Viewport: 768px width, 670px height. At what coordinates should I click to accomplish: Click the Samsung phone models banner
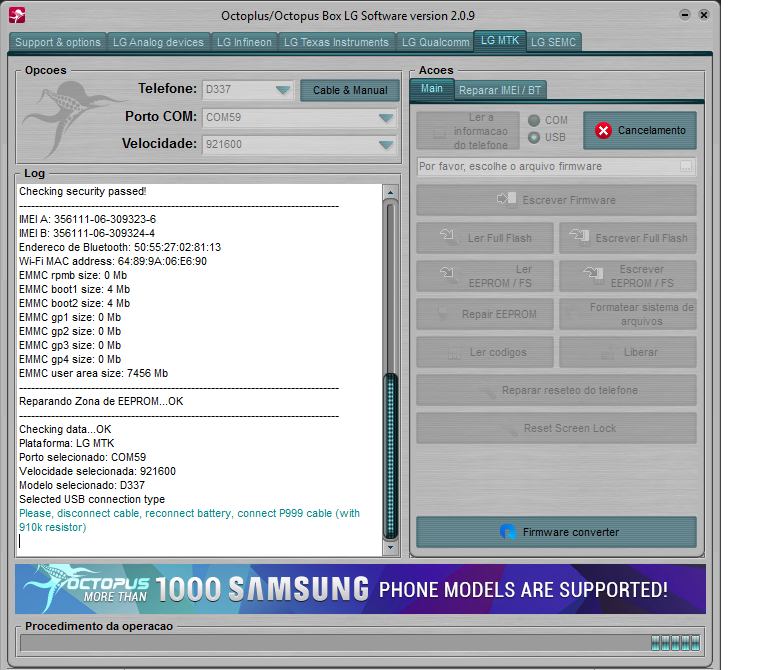(x=360, y=589)
